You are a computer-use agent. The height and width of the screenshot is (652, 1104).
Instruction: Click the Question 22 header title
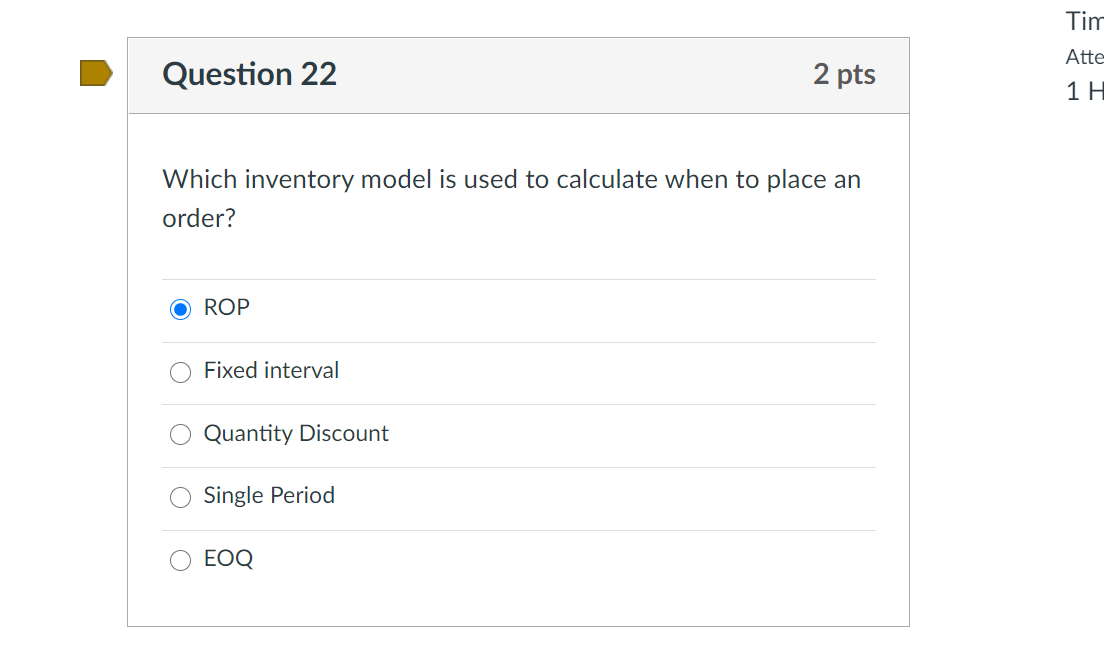[248, 75]
